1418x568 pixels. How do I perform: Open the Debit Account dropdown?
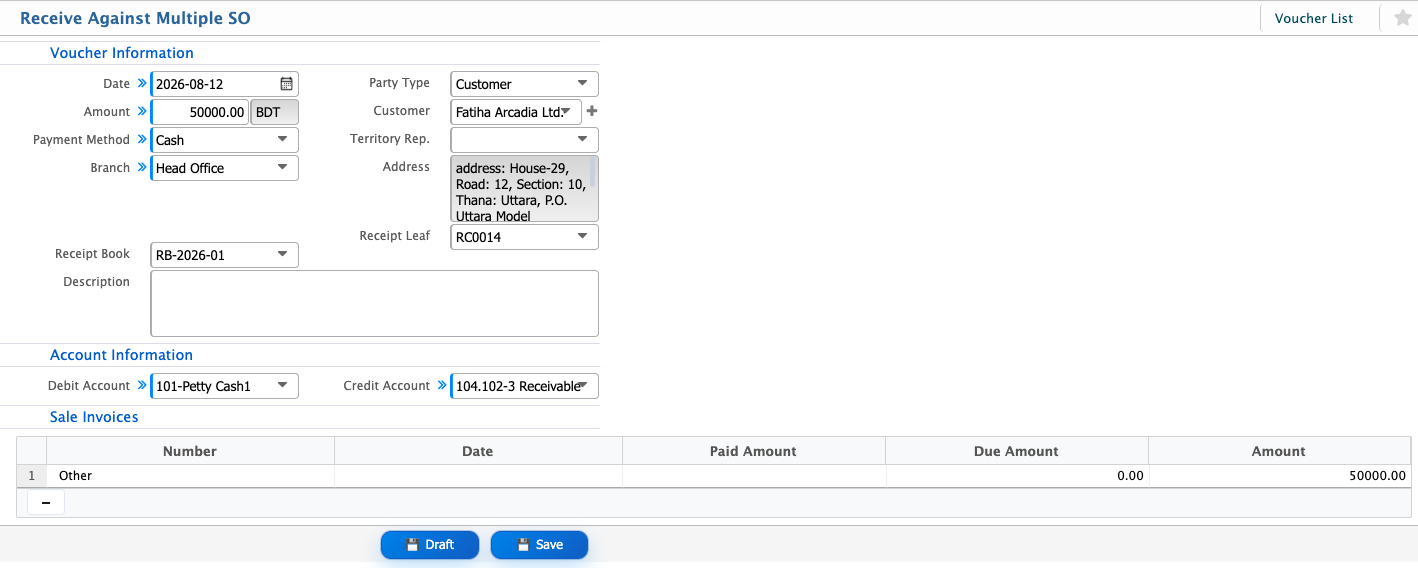(224, 386)
